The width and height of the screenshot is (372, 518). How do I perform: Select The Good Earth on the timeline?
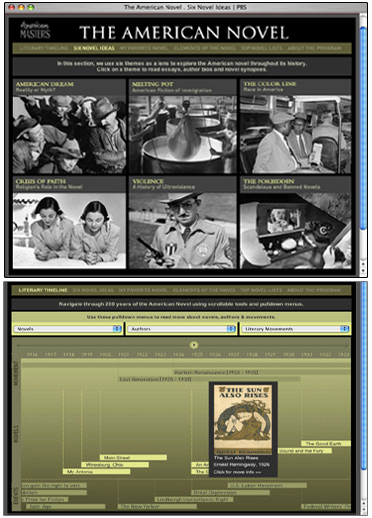pyautogui.click(x=326, y=444)
